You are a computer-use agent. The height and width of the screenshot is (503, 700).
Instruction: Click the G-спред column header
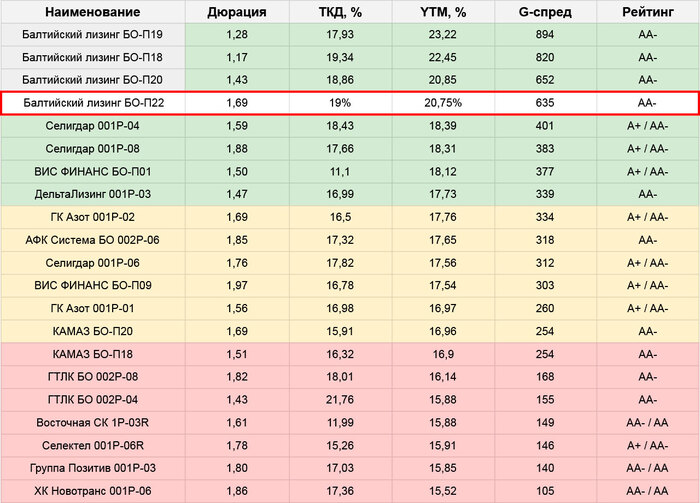click(544, 12)
